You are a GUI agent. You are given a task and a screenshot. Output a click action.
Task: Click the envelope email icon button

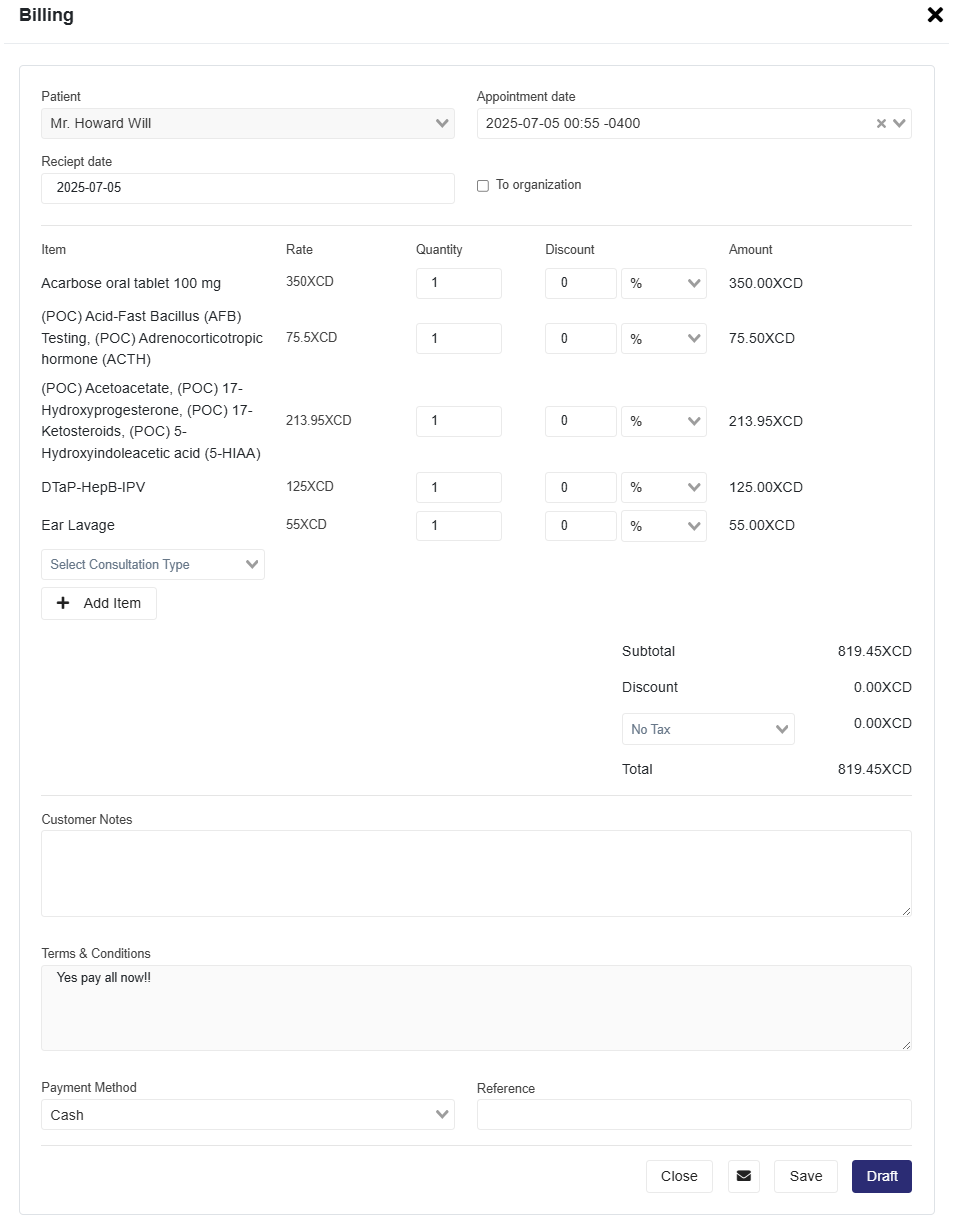(743, 1176)
